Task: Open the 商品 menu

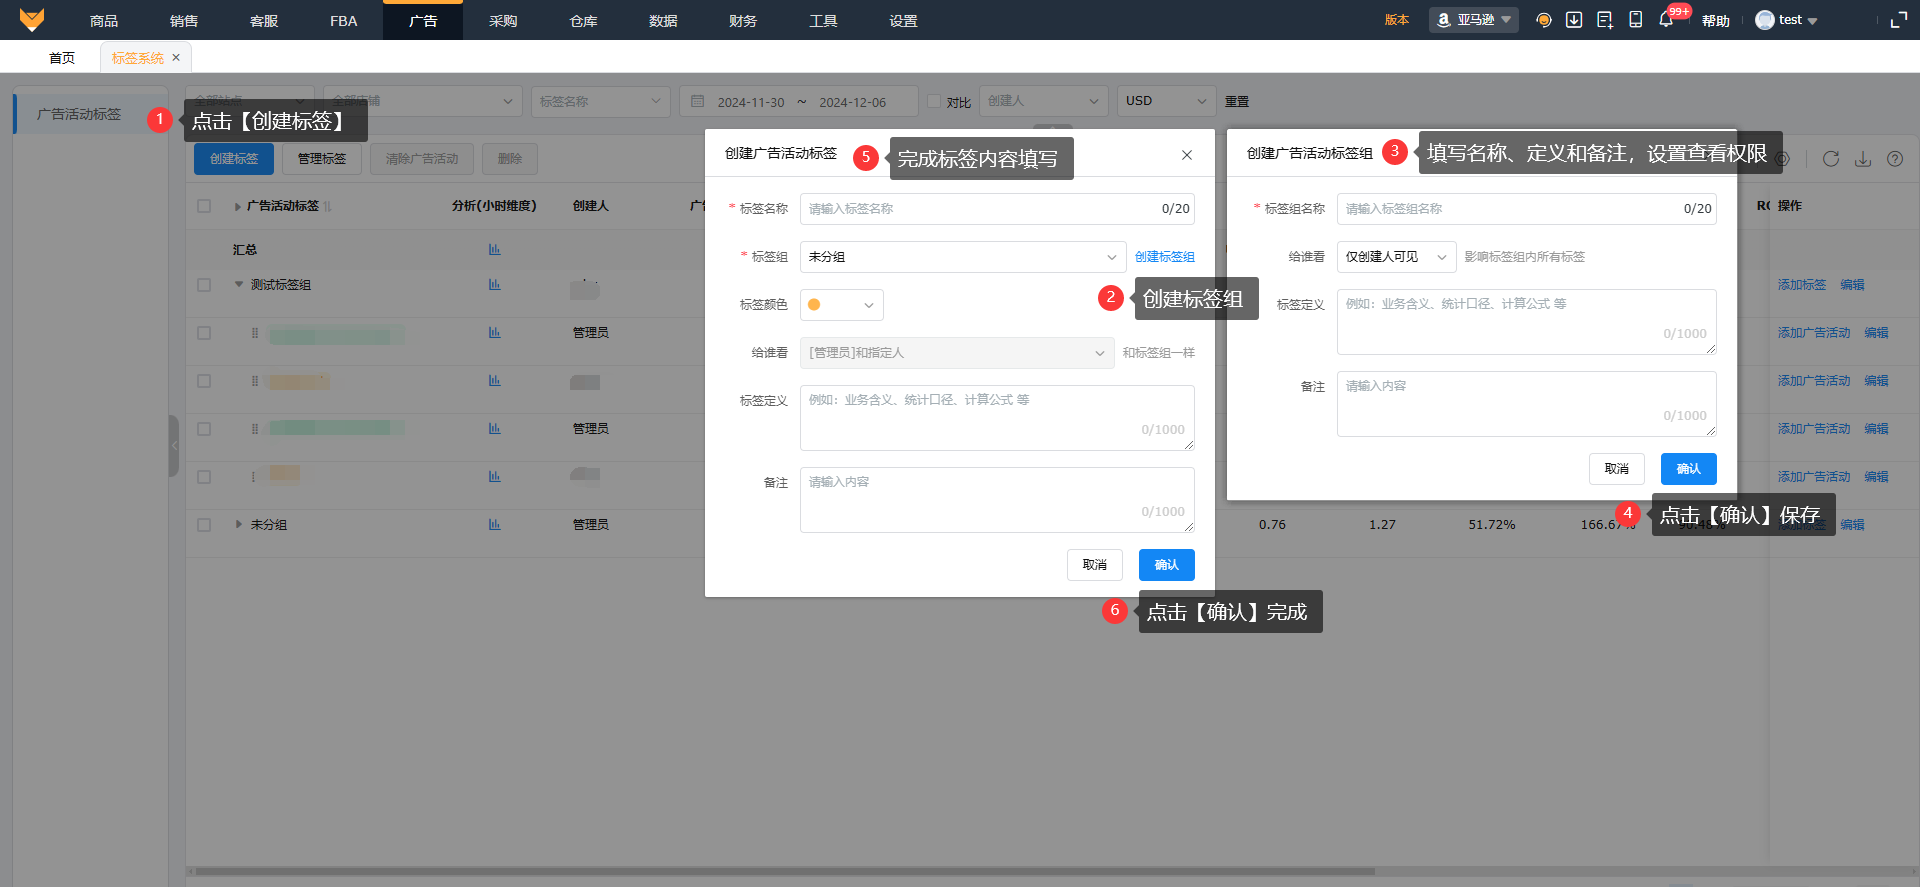Action: pos(104,20)
